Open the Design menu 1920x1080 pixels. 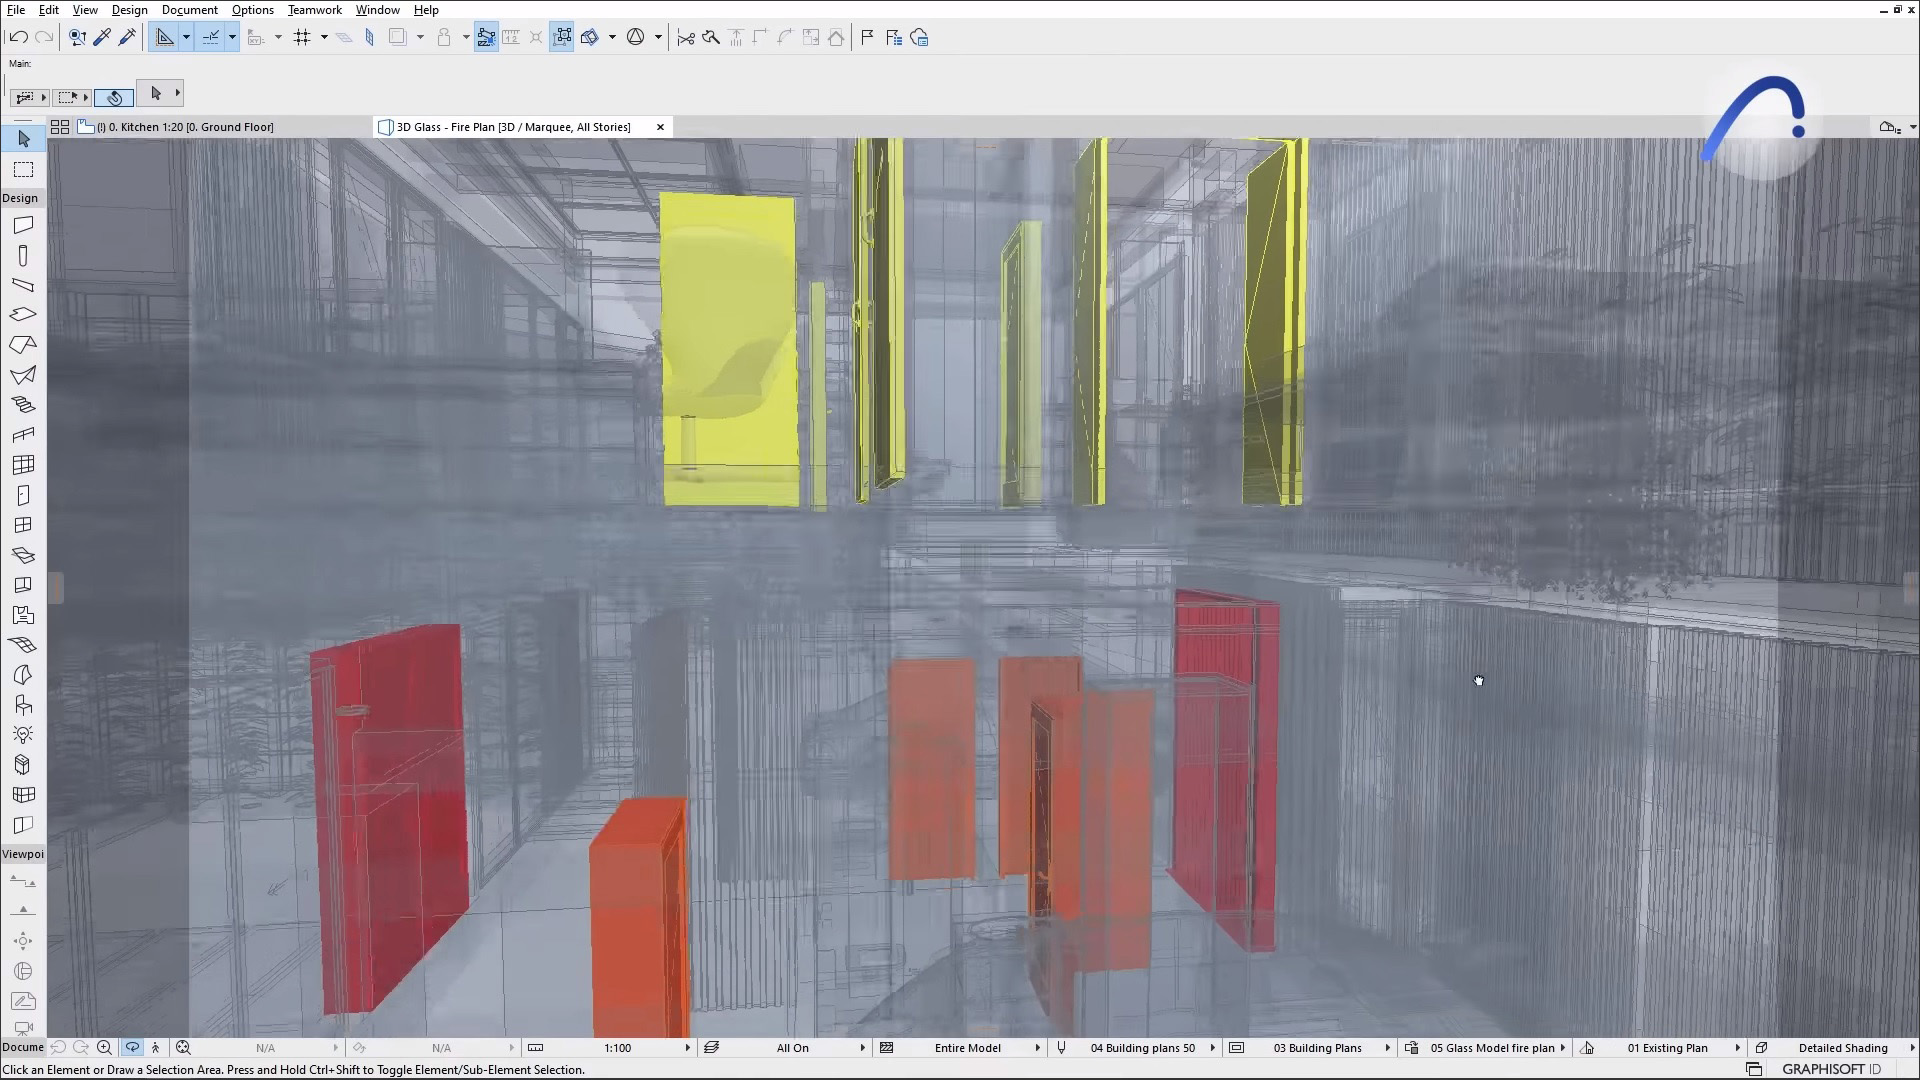[x=129, y=10]
